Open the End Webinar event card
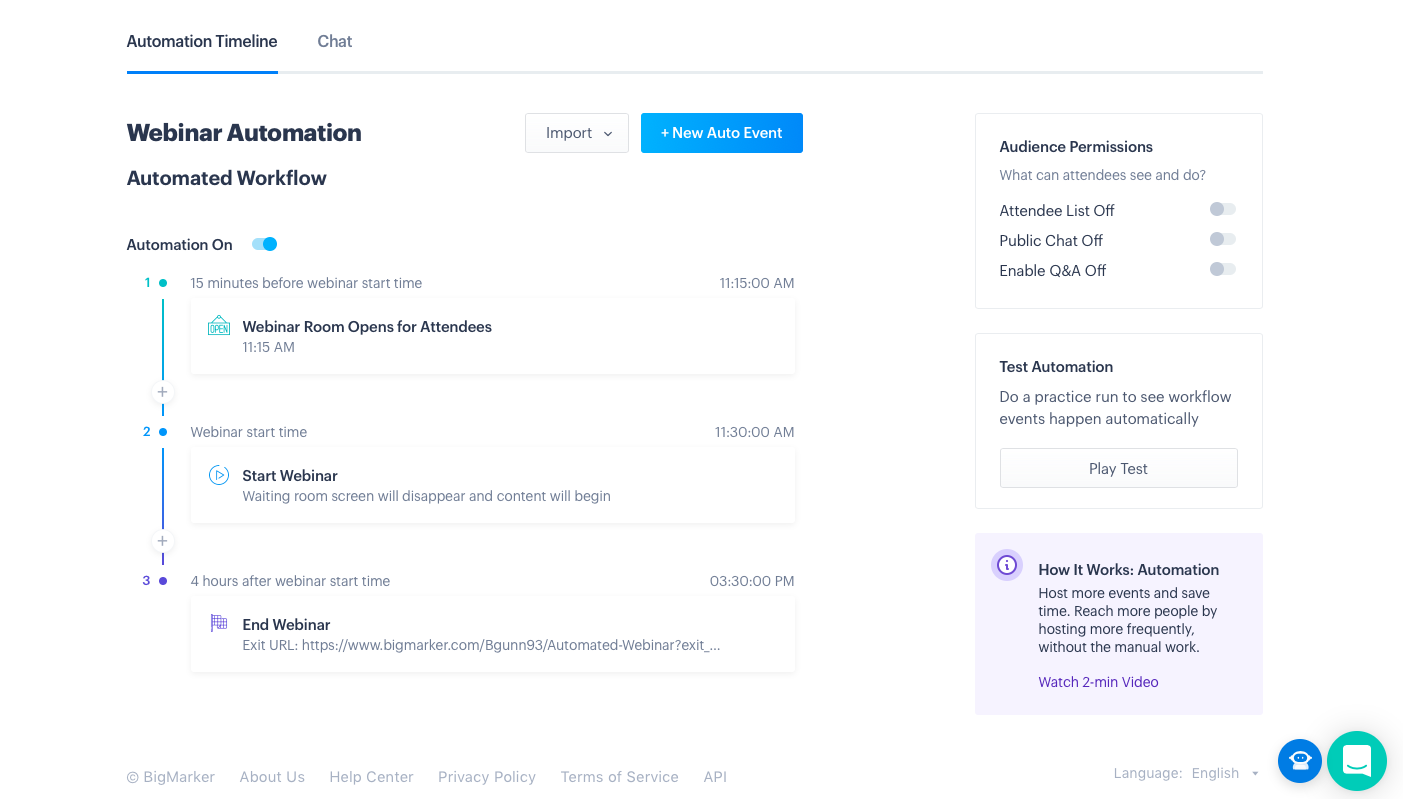This screenshot has width=1403, height=799. (x=493, y=634)
